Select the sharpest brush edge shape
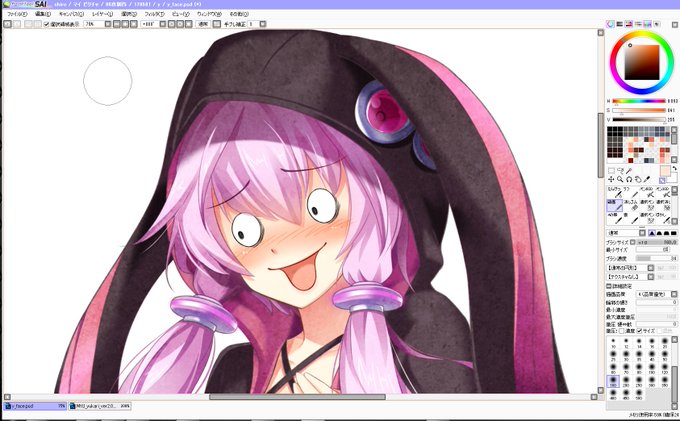This screenshot has height=421, width=680. [x=651, y=233]
